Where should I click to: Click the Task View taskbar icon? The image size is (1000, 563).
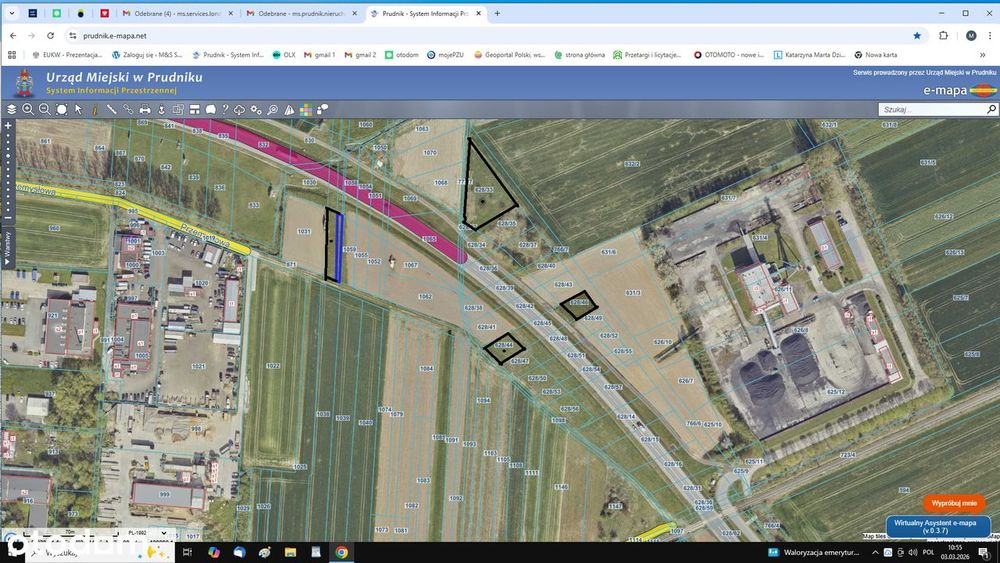[188, 552]
